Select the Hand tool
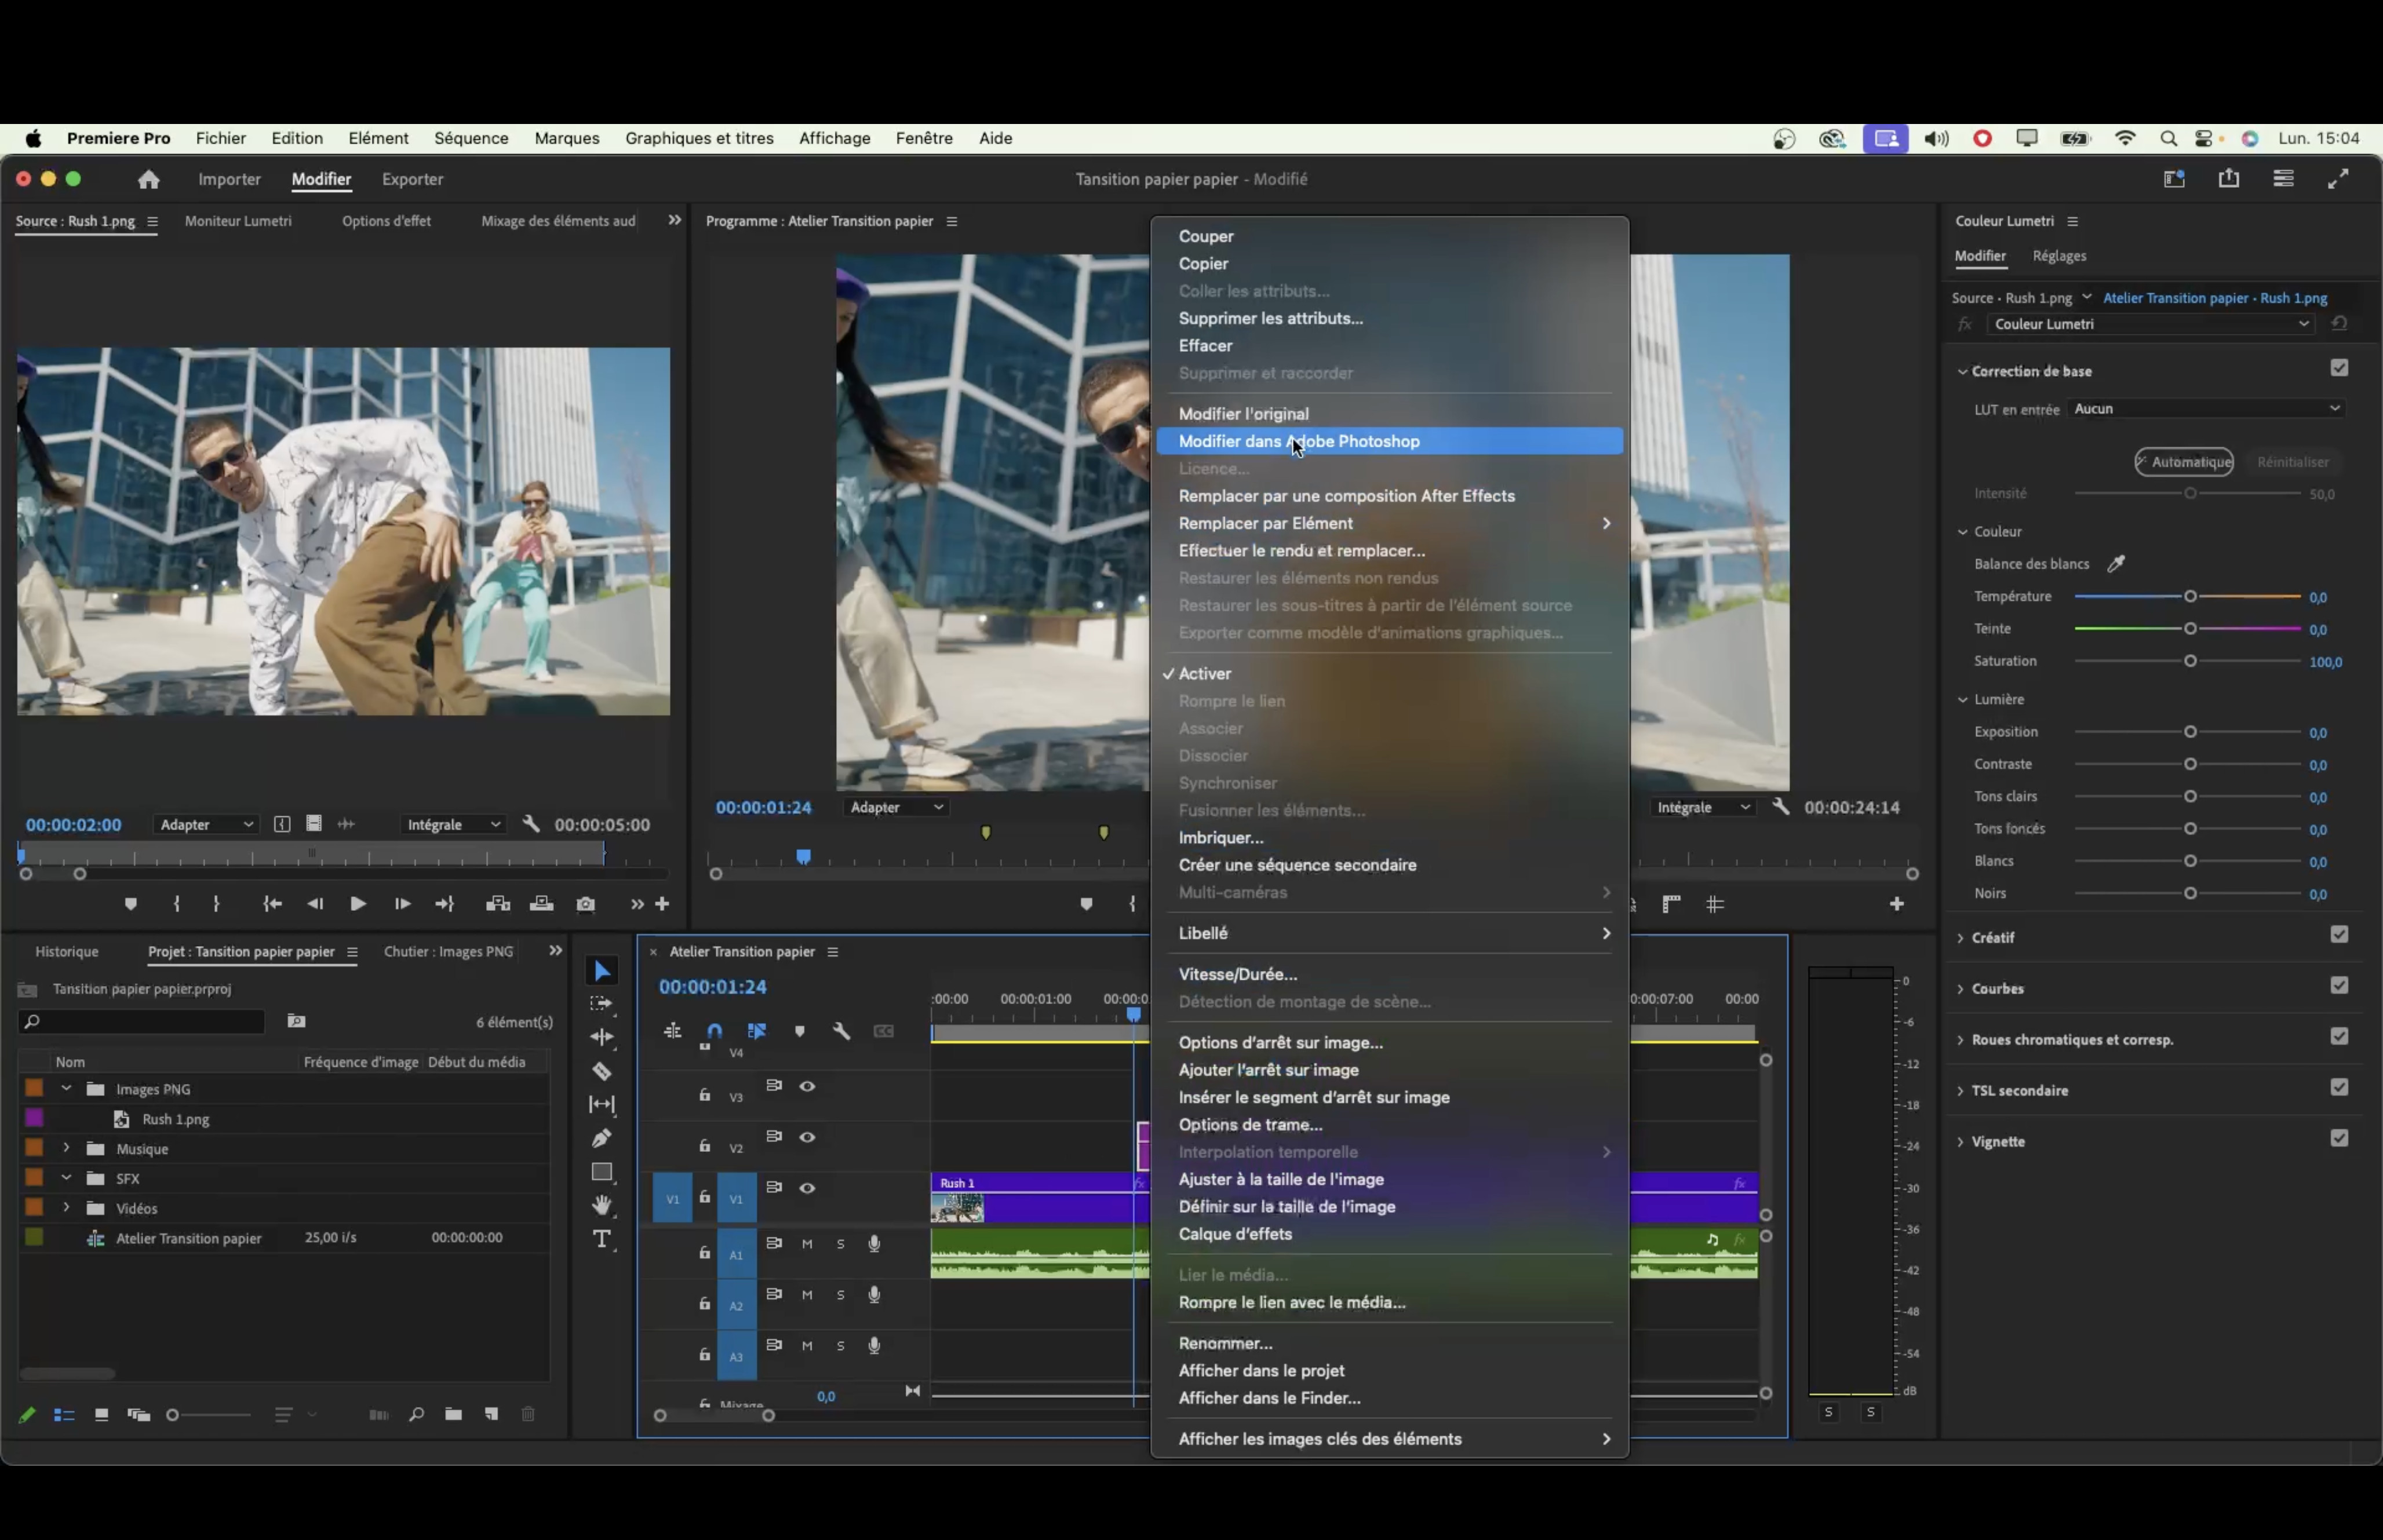 click(601, 1205)
